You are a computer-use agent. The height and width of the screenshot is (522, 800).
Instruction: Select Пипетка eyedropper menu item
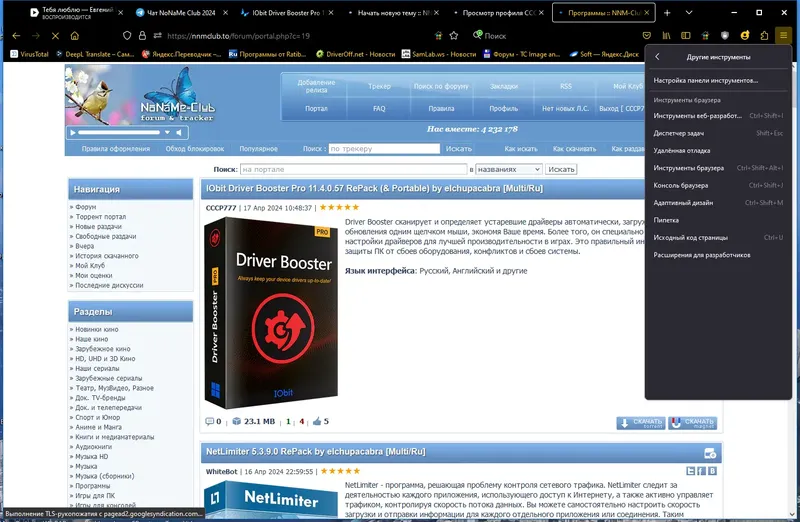click(718, 220)
